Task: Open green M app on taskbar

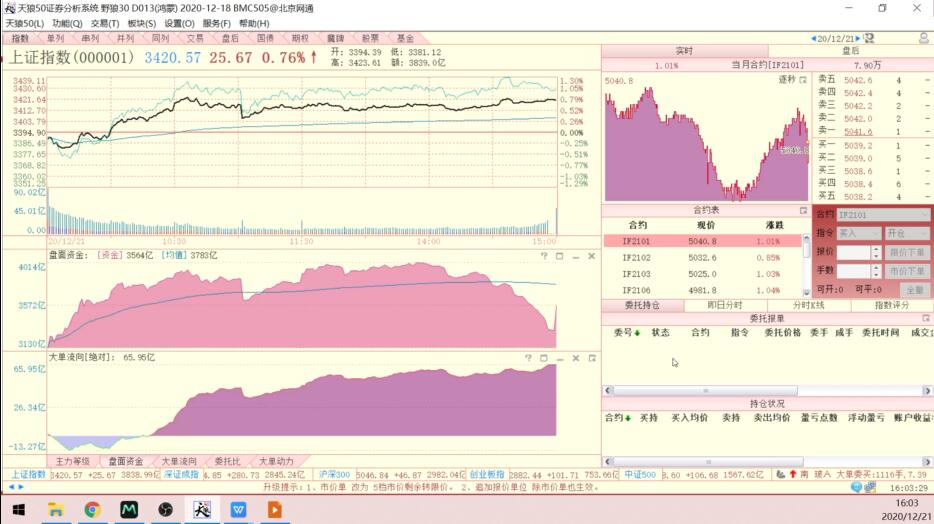Action: [x=129, y=510]
